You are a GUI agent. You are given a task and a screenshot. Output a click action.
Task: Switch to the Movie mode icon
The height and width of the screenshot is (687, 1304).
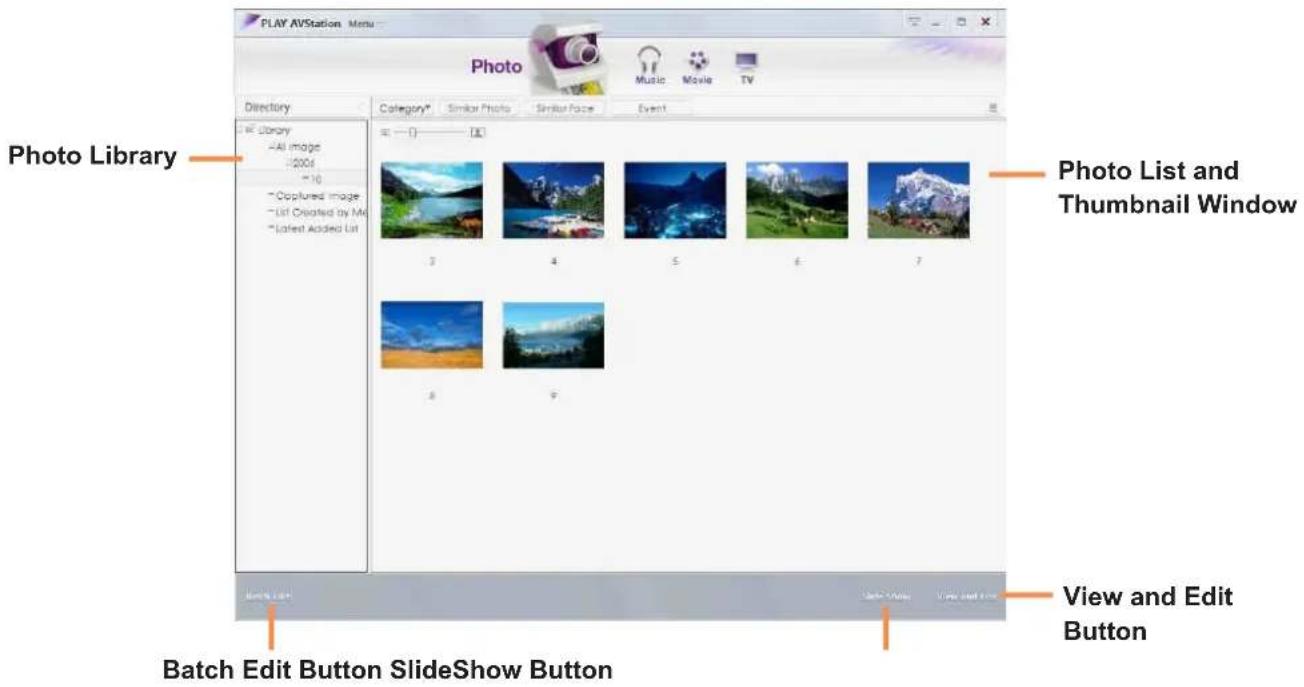tap(697, 65)
